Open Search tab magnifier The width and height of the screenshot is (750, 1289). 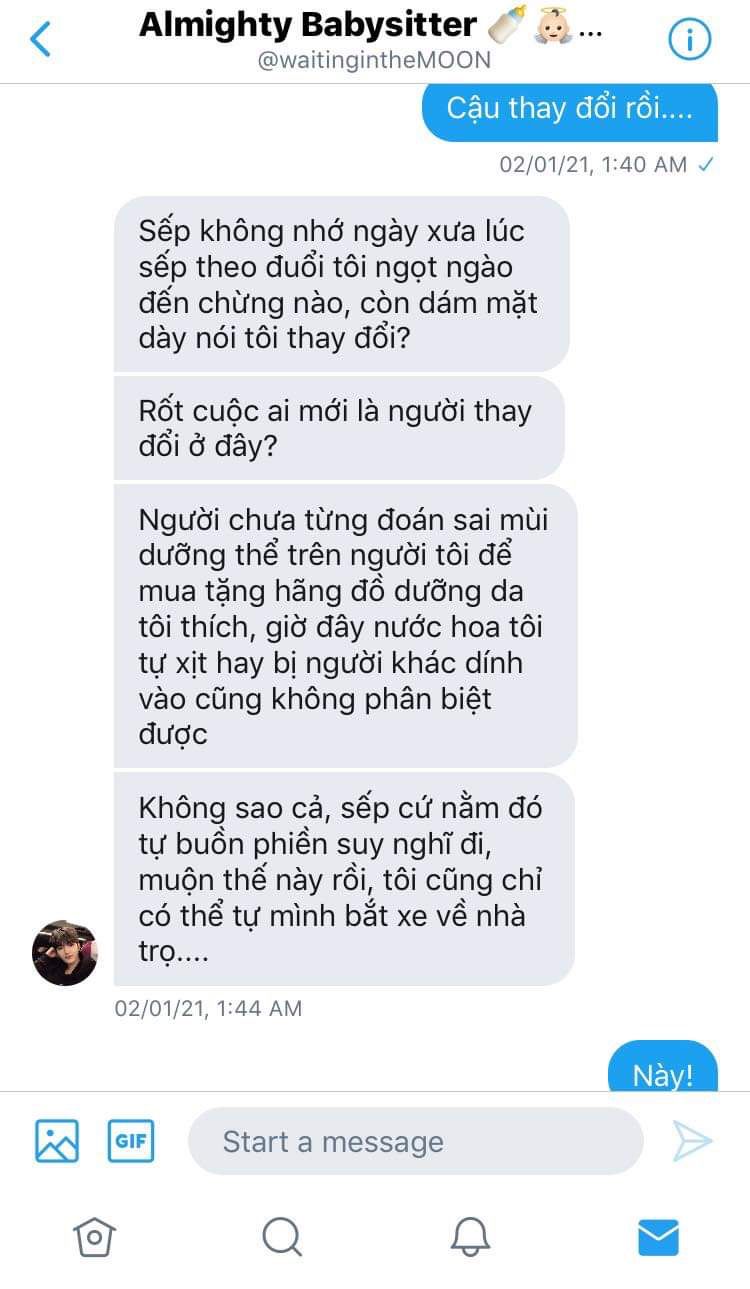pyautogui.click(x=282, y=1237)
